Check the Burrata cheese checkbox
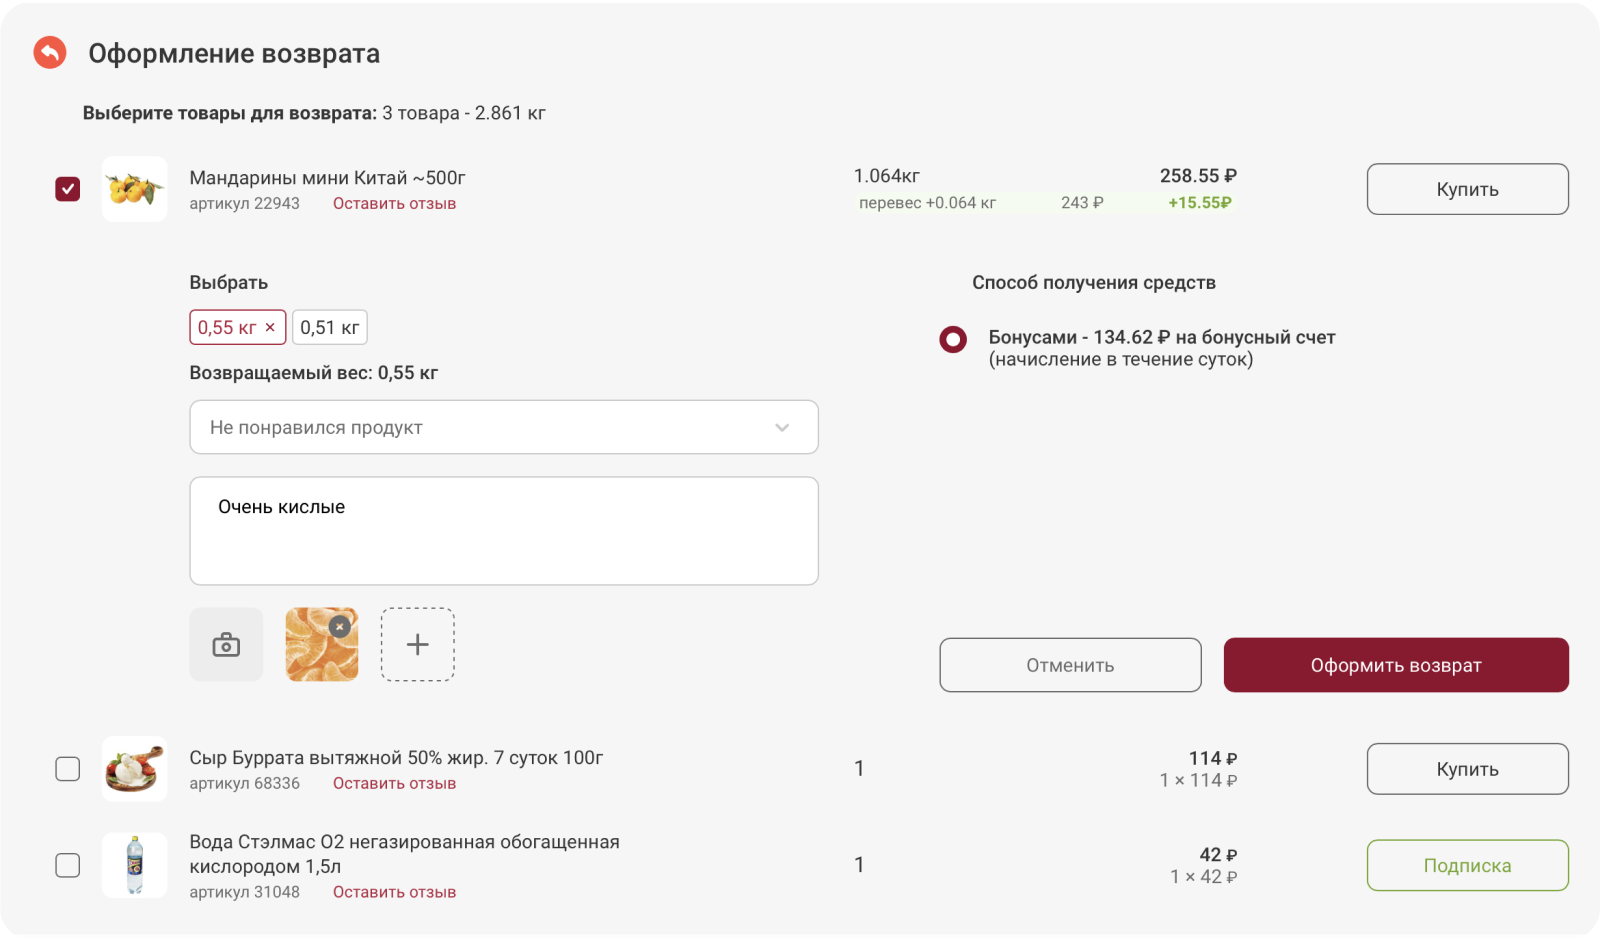Image resolution: width=1600 pixels, height=939 pixels. pyautogui.click(x=68, y=769)
